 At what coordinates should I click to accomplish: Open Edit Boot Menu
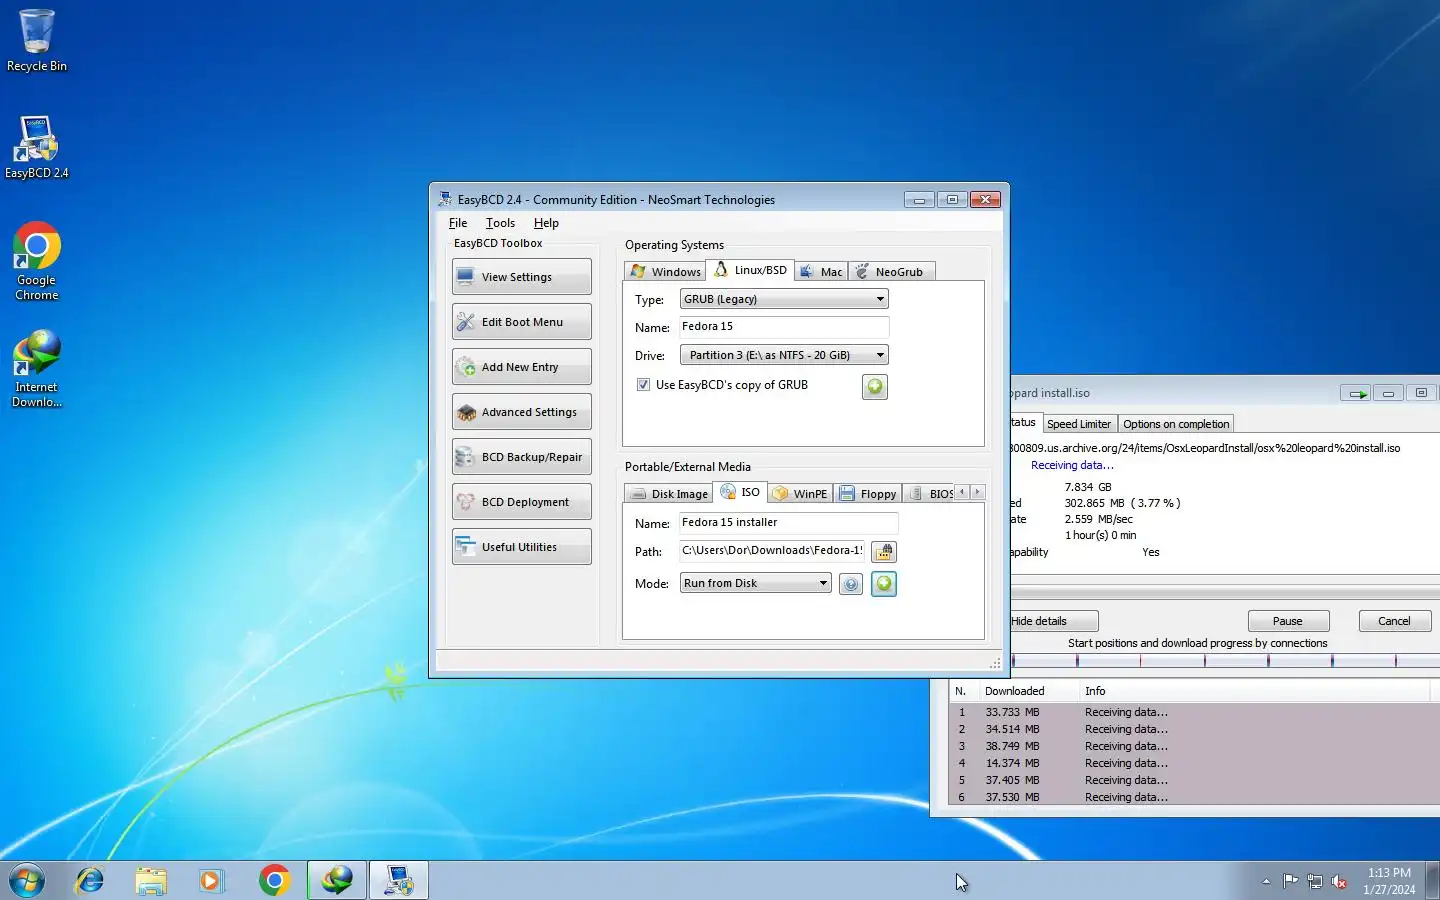click(521, 322)
